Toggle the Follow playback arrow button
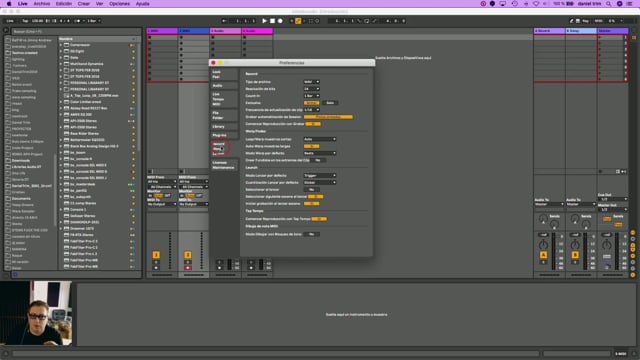 224,21
